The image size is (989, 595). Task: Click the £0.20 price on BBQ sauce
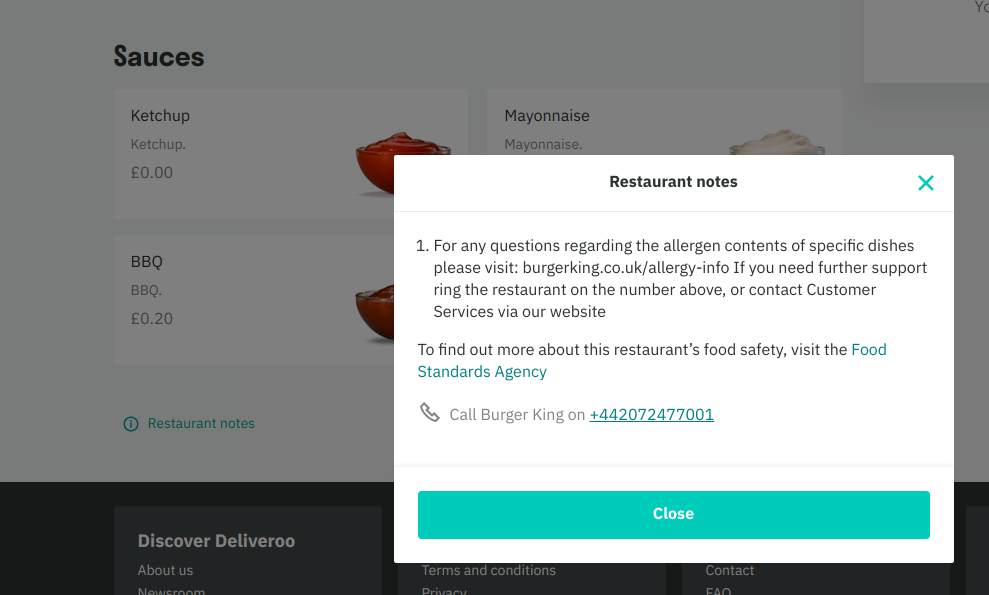[x=152, y=318]
